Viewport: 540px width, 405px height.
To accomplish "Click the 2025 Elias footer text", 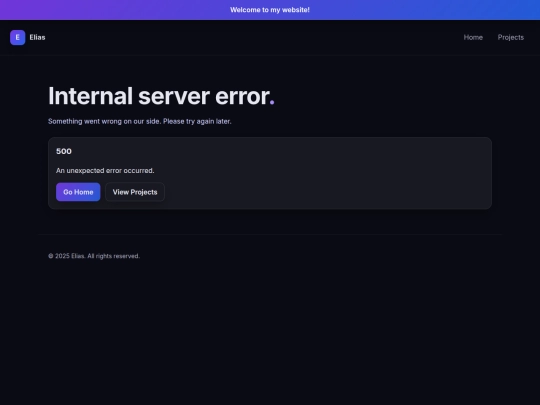I will (70, 256).
